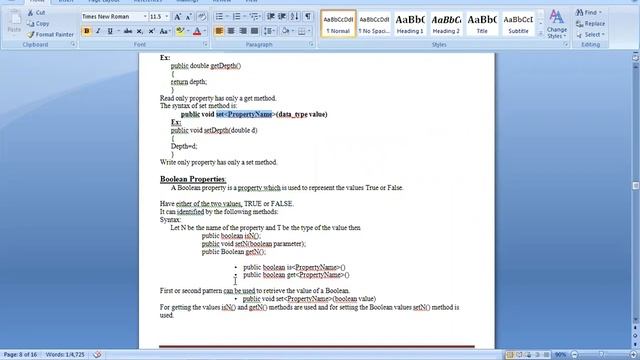The width and height of the screenshot is (640, 360).
Task: Apply the Title style
Action: 482,24
